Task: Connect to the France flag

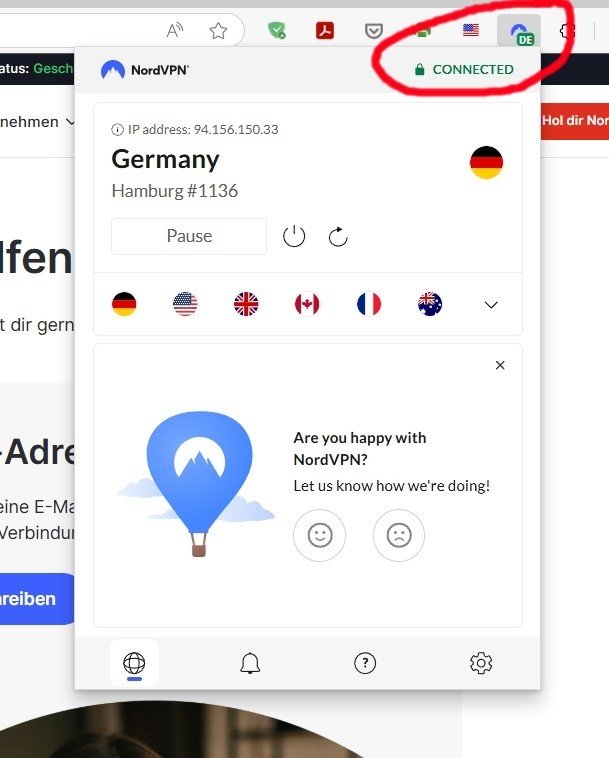Action: point(369,304)
